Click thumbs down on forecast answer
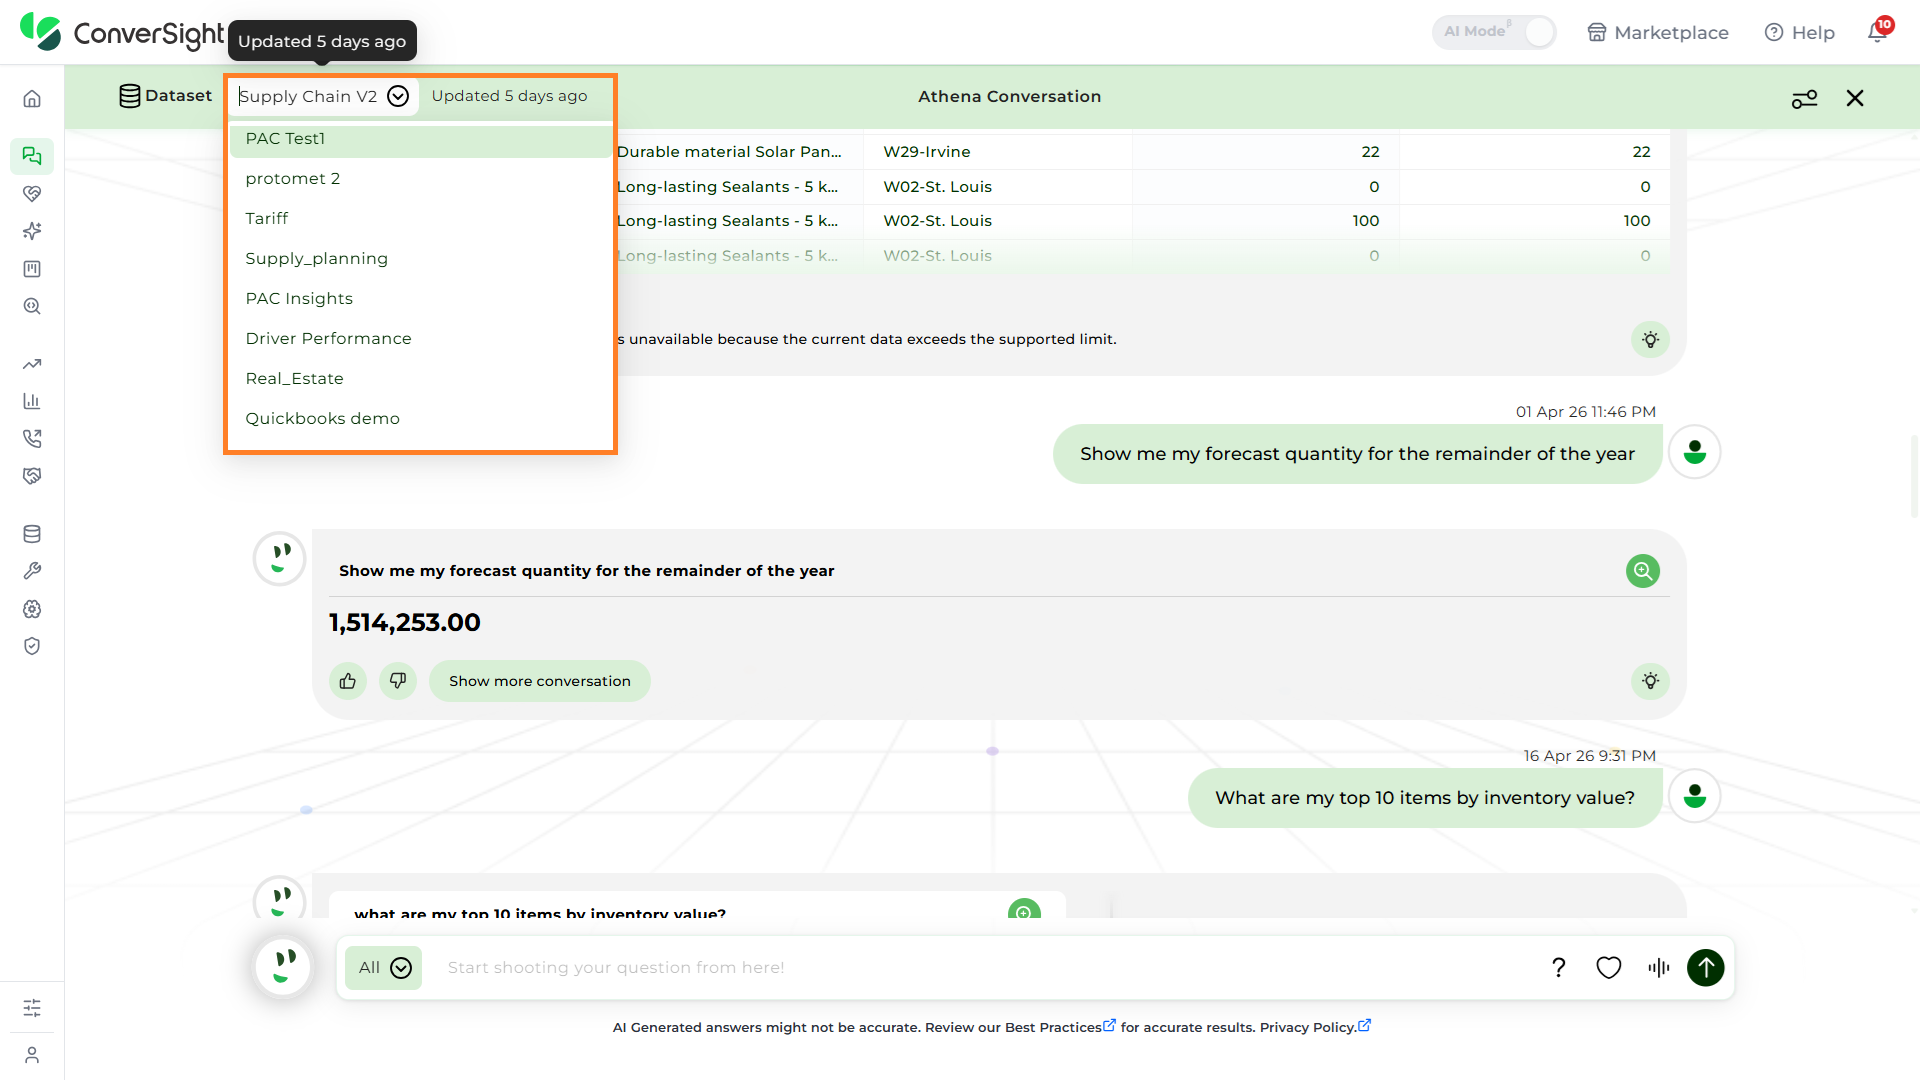Viewport: 1920px width, 1080px height. click(x=398, y=681)
